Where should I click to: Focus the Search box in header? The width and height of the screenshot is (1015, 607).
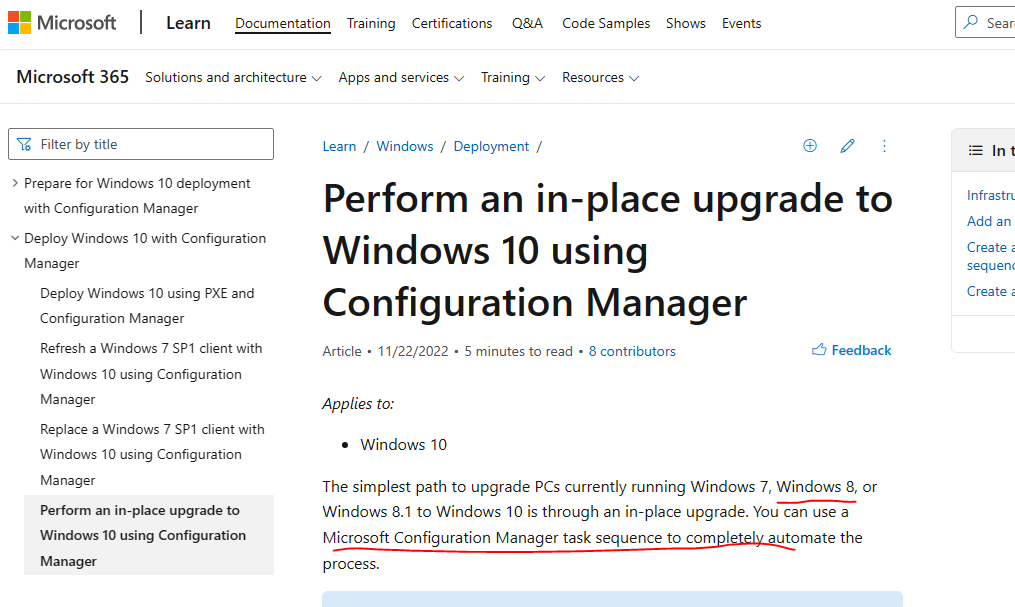pyautogui.click(x=985, y=22)
